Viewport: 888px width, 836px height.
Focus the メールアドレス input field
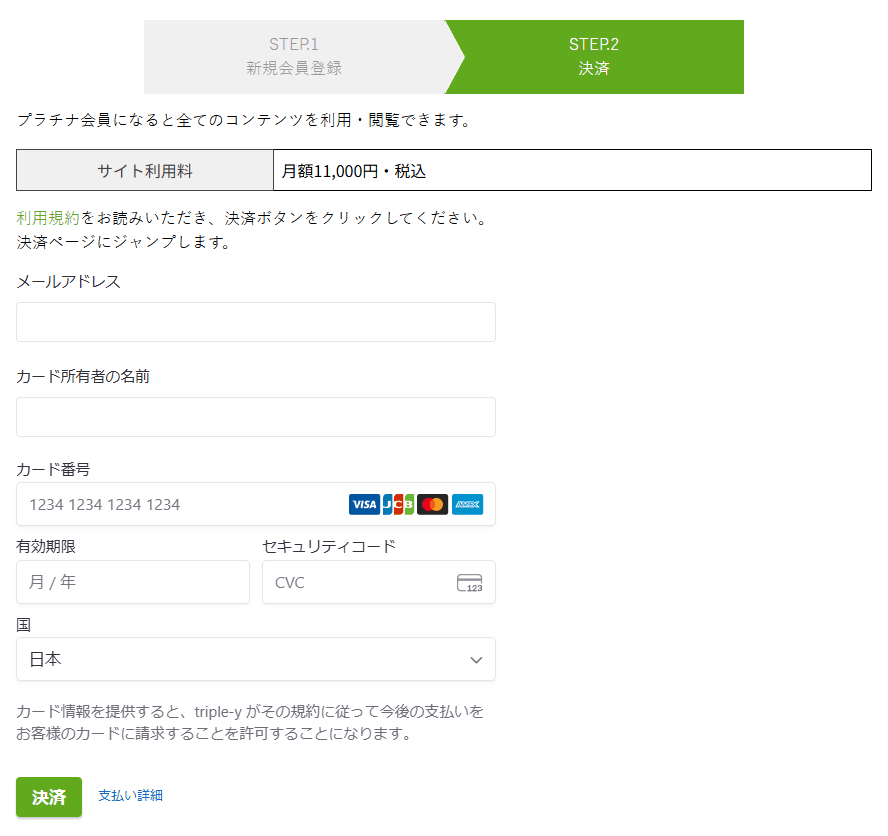pyautogui.click(x=256, y=322)
